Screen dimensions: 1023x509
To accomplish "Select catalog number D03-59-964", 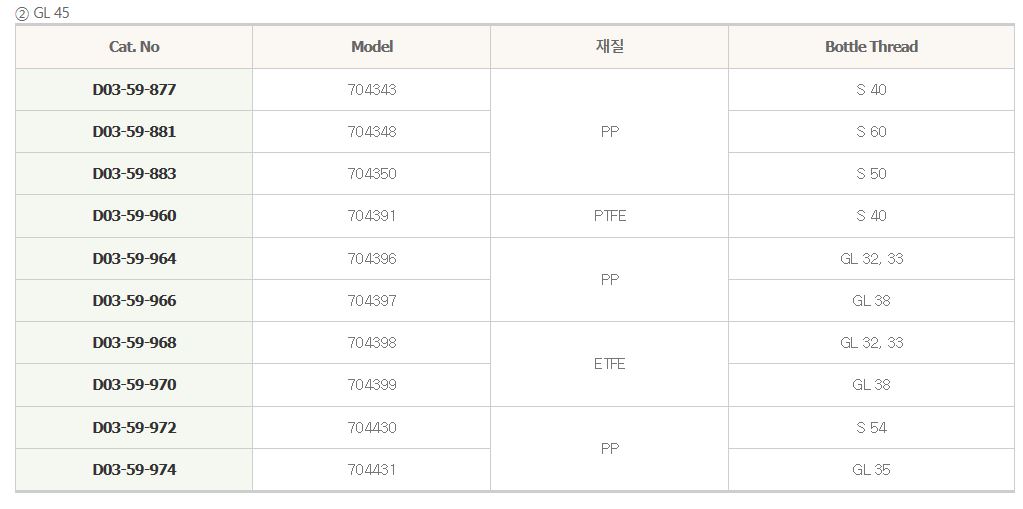I will [x=134, y=259].
